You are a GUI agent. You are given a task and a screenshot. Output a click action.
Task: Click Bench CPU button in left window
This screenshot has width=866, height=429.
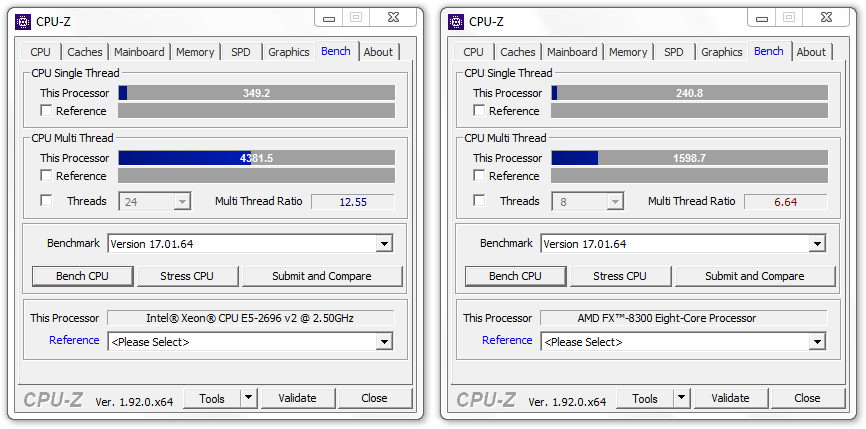pos(82,276)
